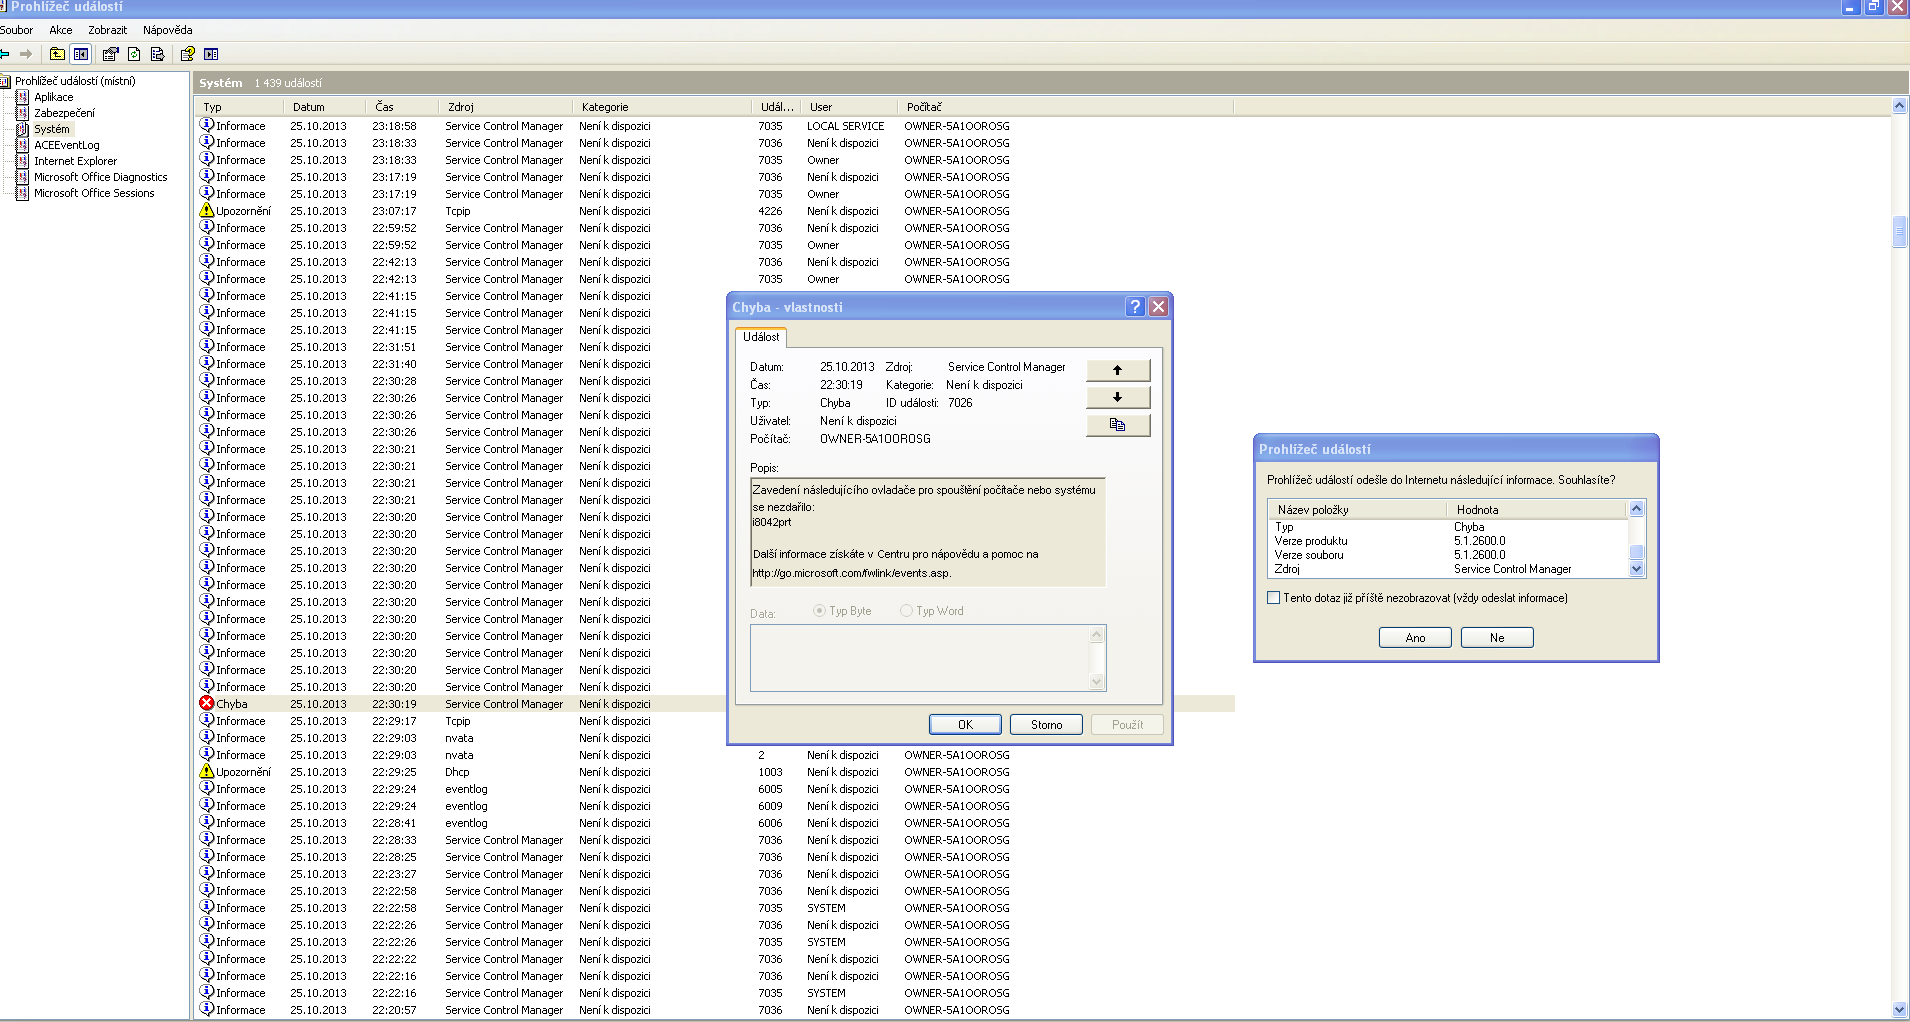This screenshot has width=1910, height=1022.
Task: Click the Export List toolbar icon
Action: [x=157, y=54]
